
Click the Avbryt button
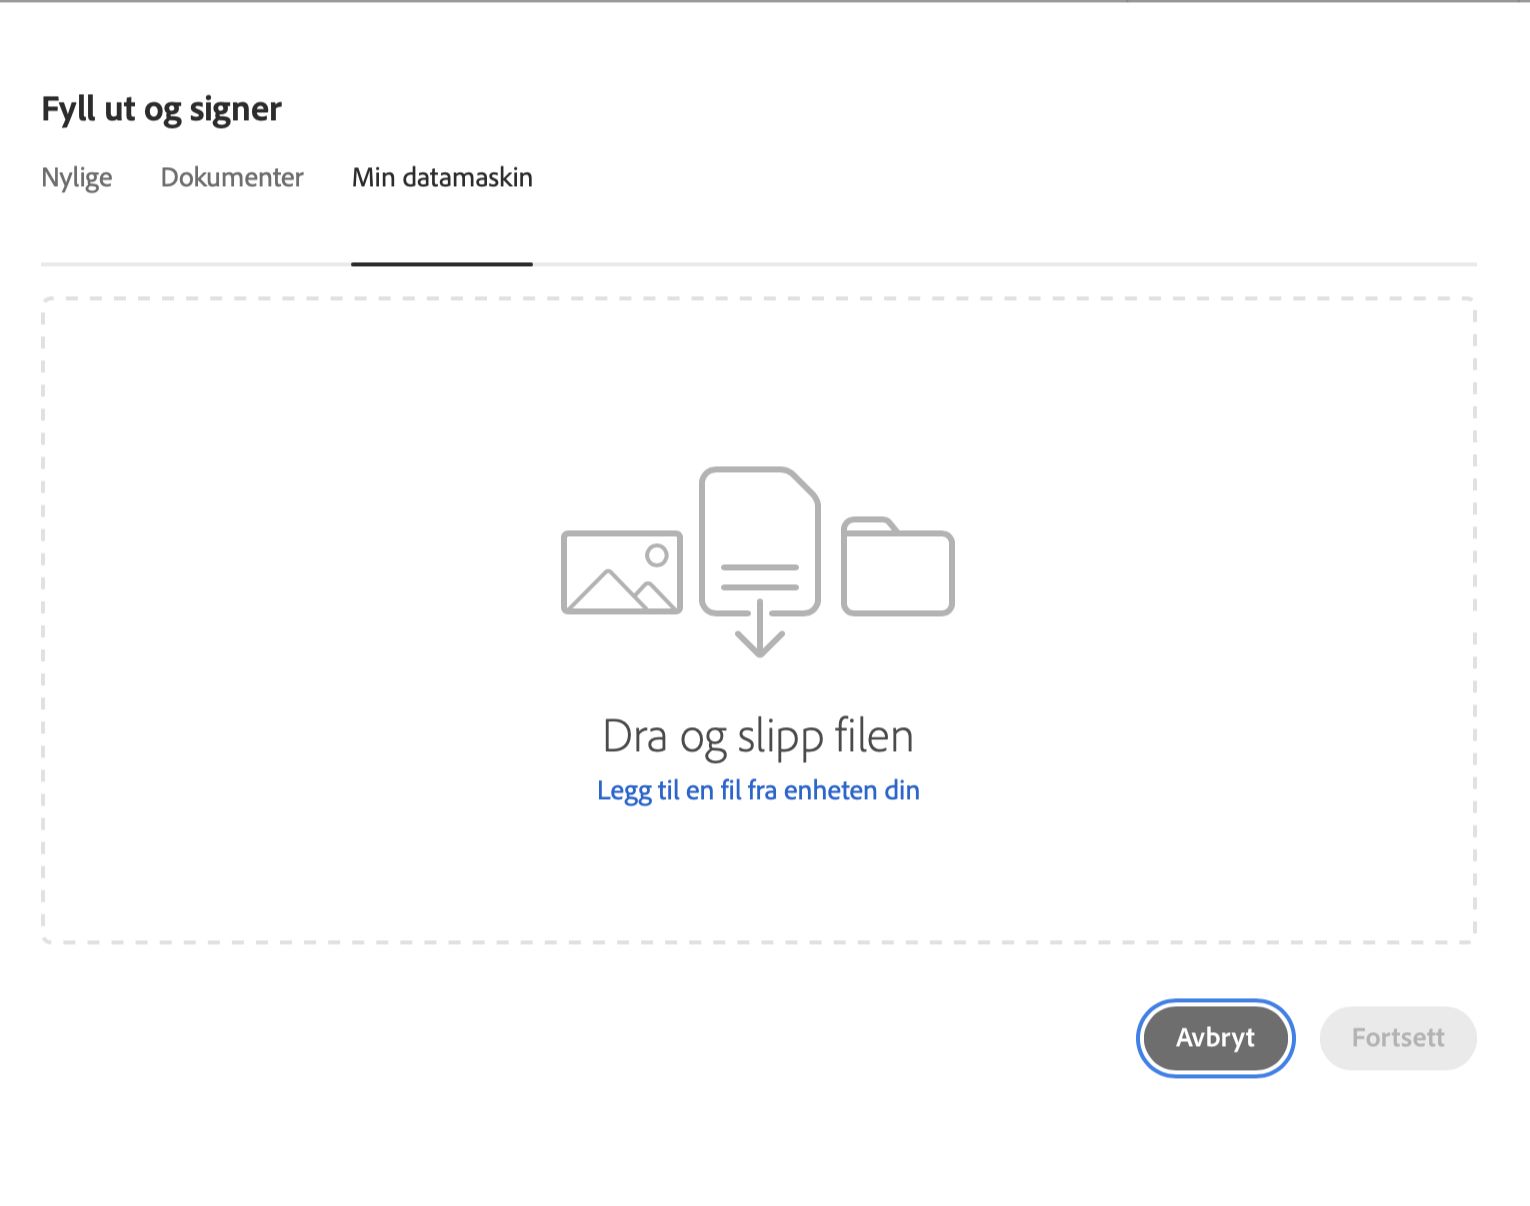[1215, 1038]
